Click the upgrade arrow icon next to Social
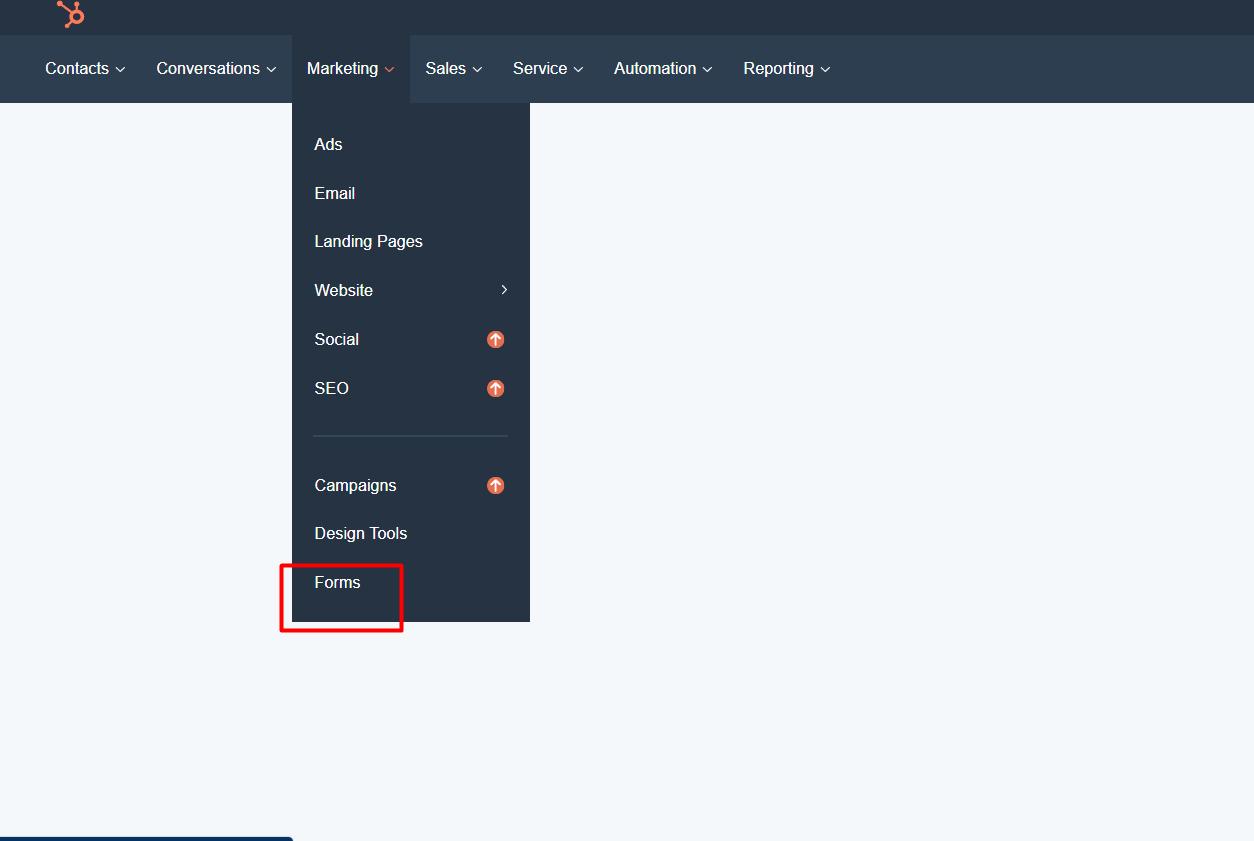Image resolution: width=1254 pixels, height=841 pixels. coord(495,340)
